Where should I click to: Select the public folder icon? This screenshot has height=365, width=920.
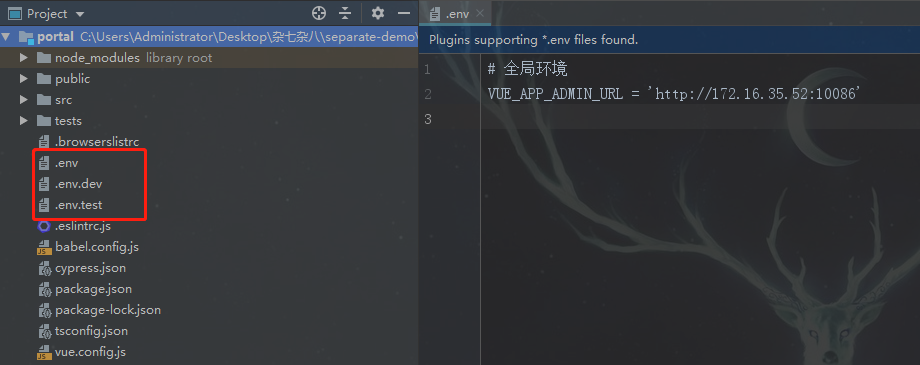point(43,79)
